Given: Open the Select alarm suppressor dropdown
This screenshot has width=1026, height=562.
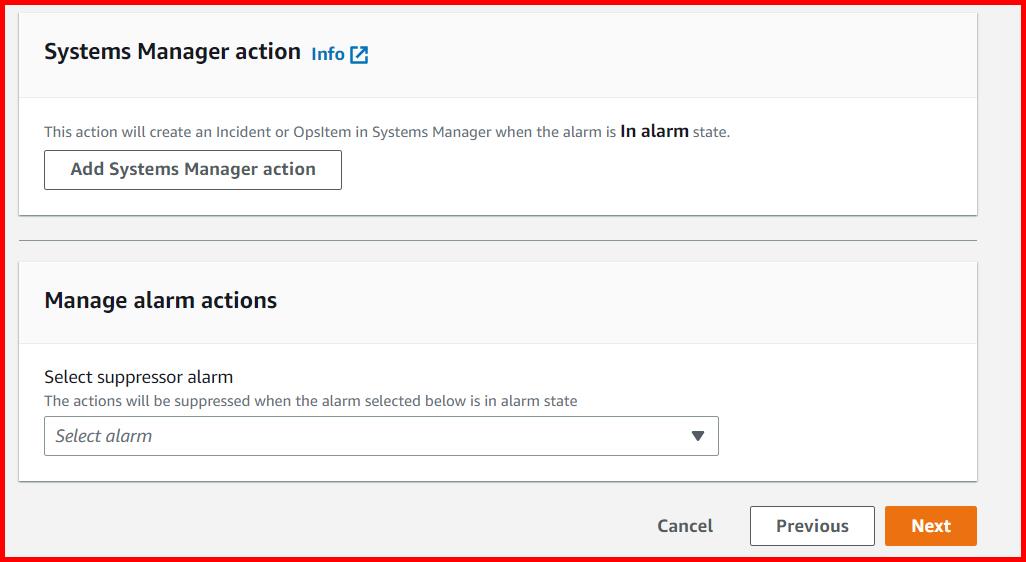Looking at the screenshot, I should 381,436.
